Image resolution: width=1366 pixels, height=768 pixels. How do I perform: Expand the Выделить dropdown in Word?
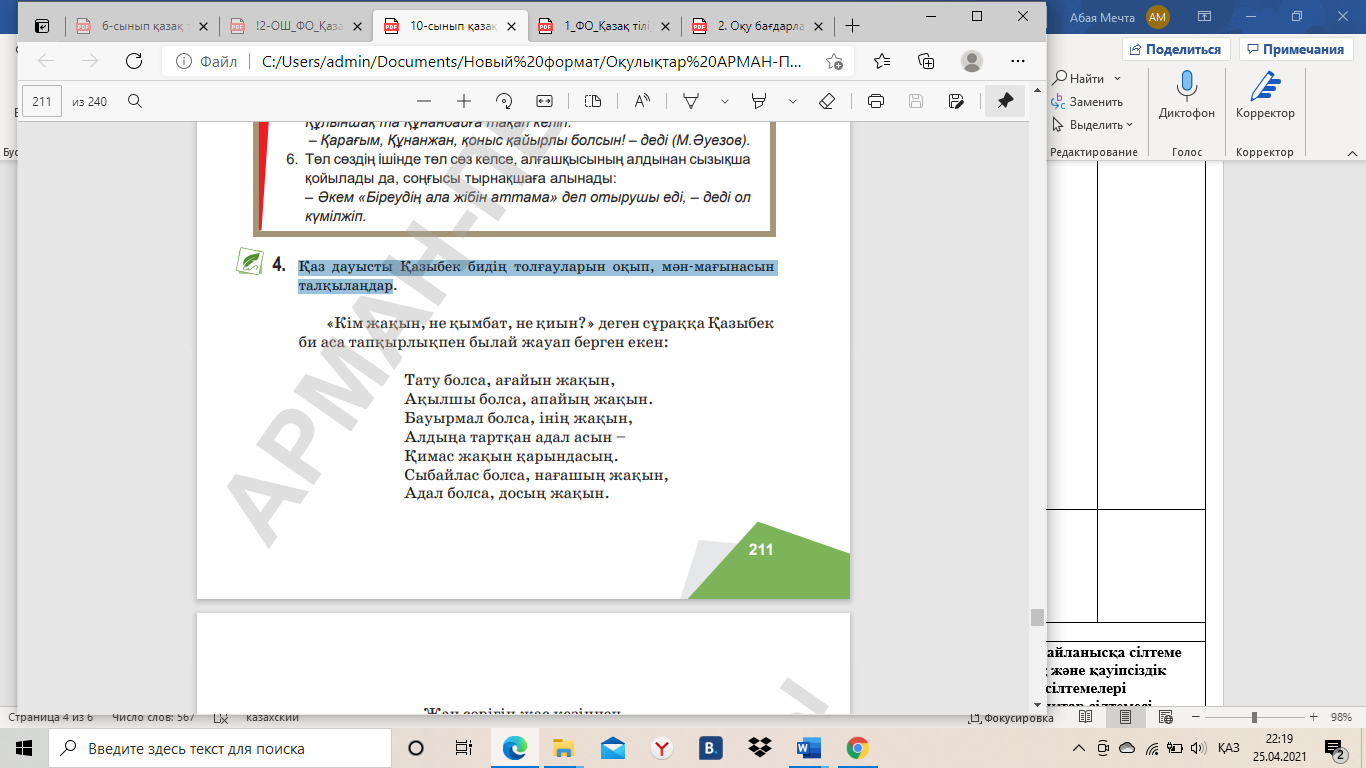click(x=1129, y=125)
